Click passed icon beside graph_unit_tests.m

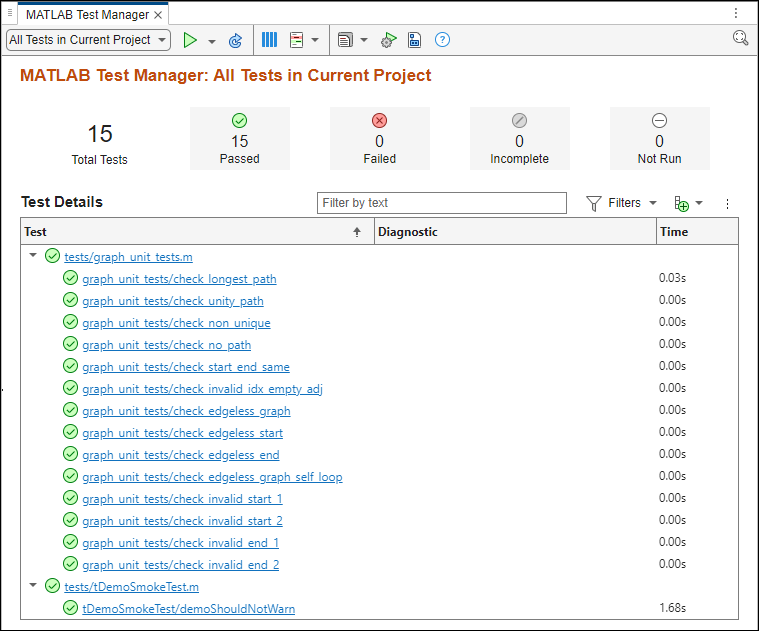point(52,255)
